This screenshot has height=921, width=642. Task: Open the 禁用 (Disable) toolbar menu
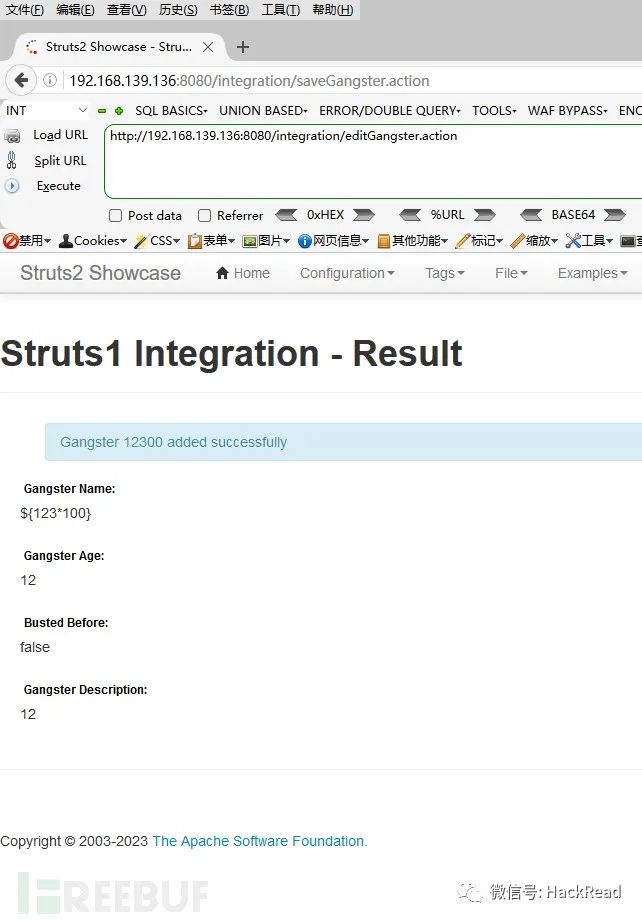click(x=27, y=241)
